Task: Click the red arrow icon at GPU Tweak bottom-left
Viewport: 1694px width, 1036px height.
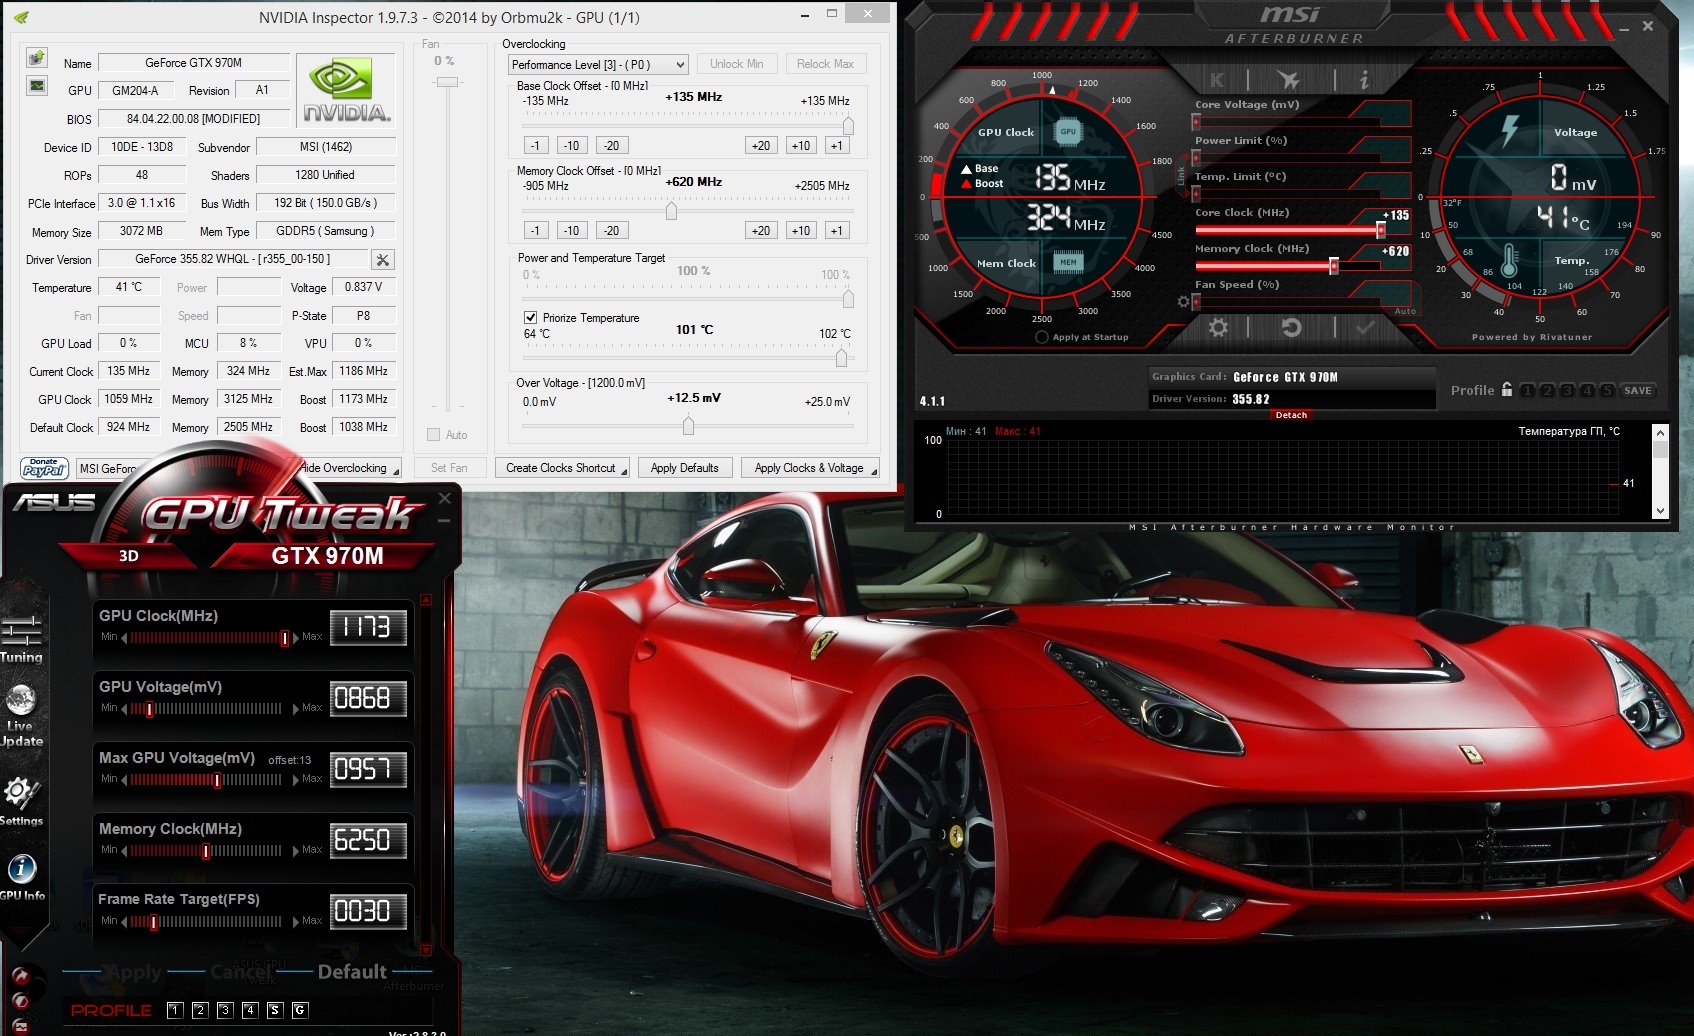Action: 20,976
